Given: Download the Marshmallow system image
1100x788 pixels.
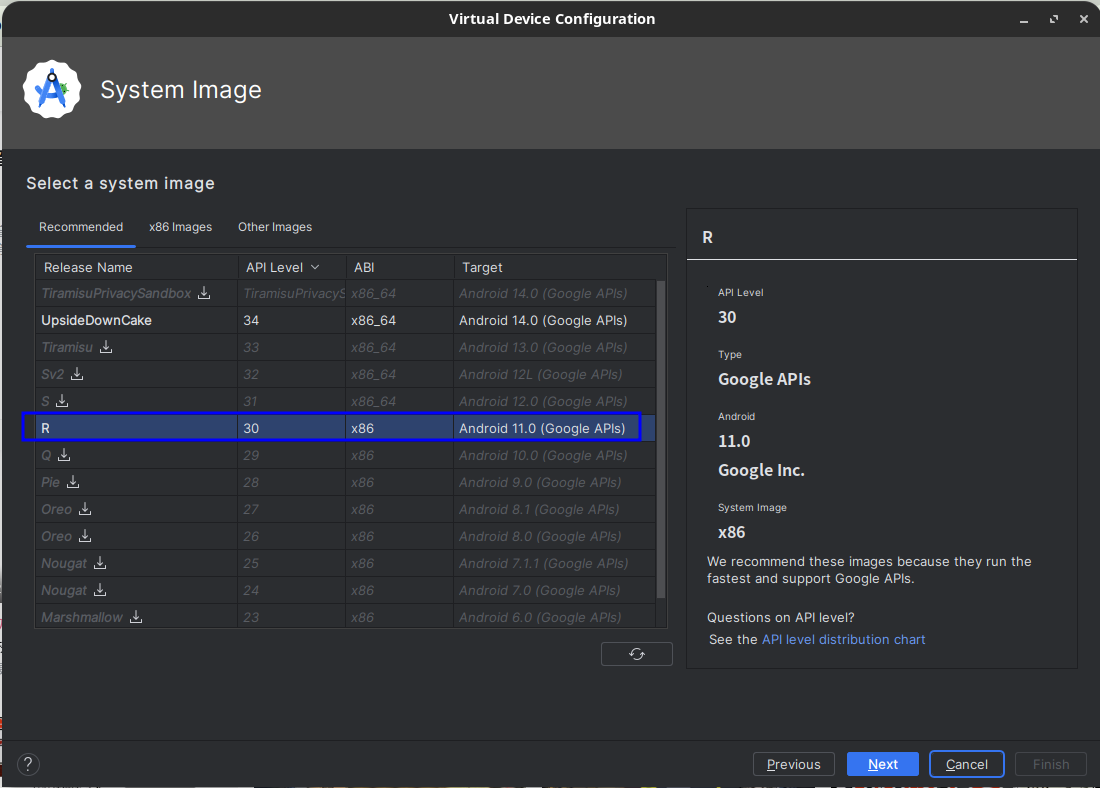Looking at the screenshot, I should (136, 617).
